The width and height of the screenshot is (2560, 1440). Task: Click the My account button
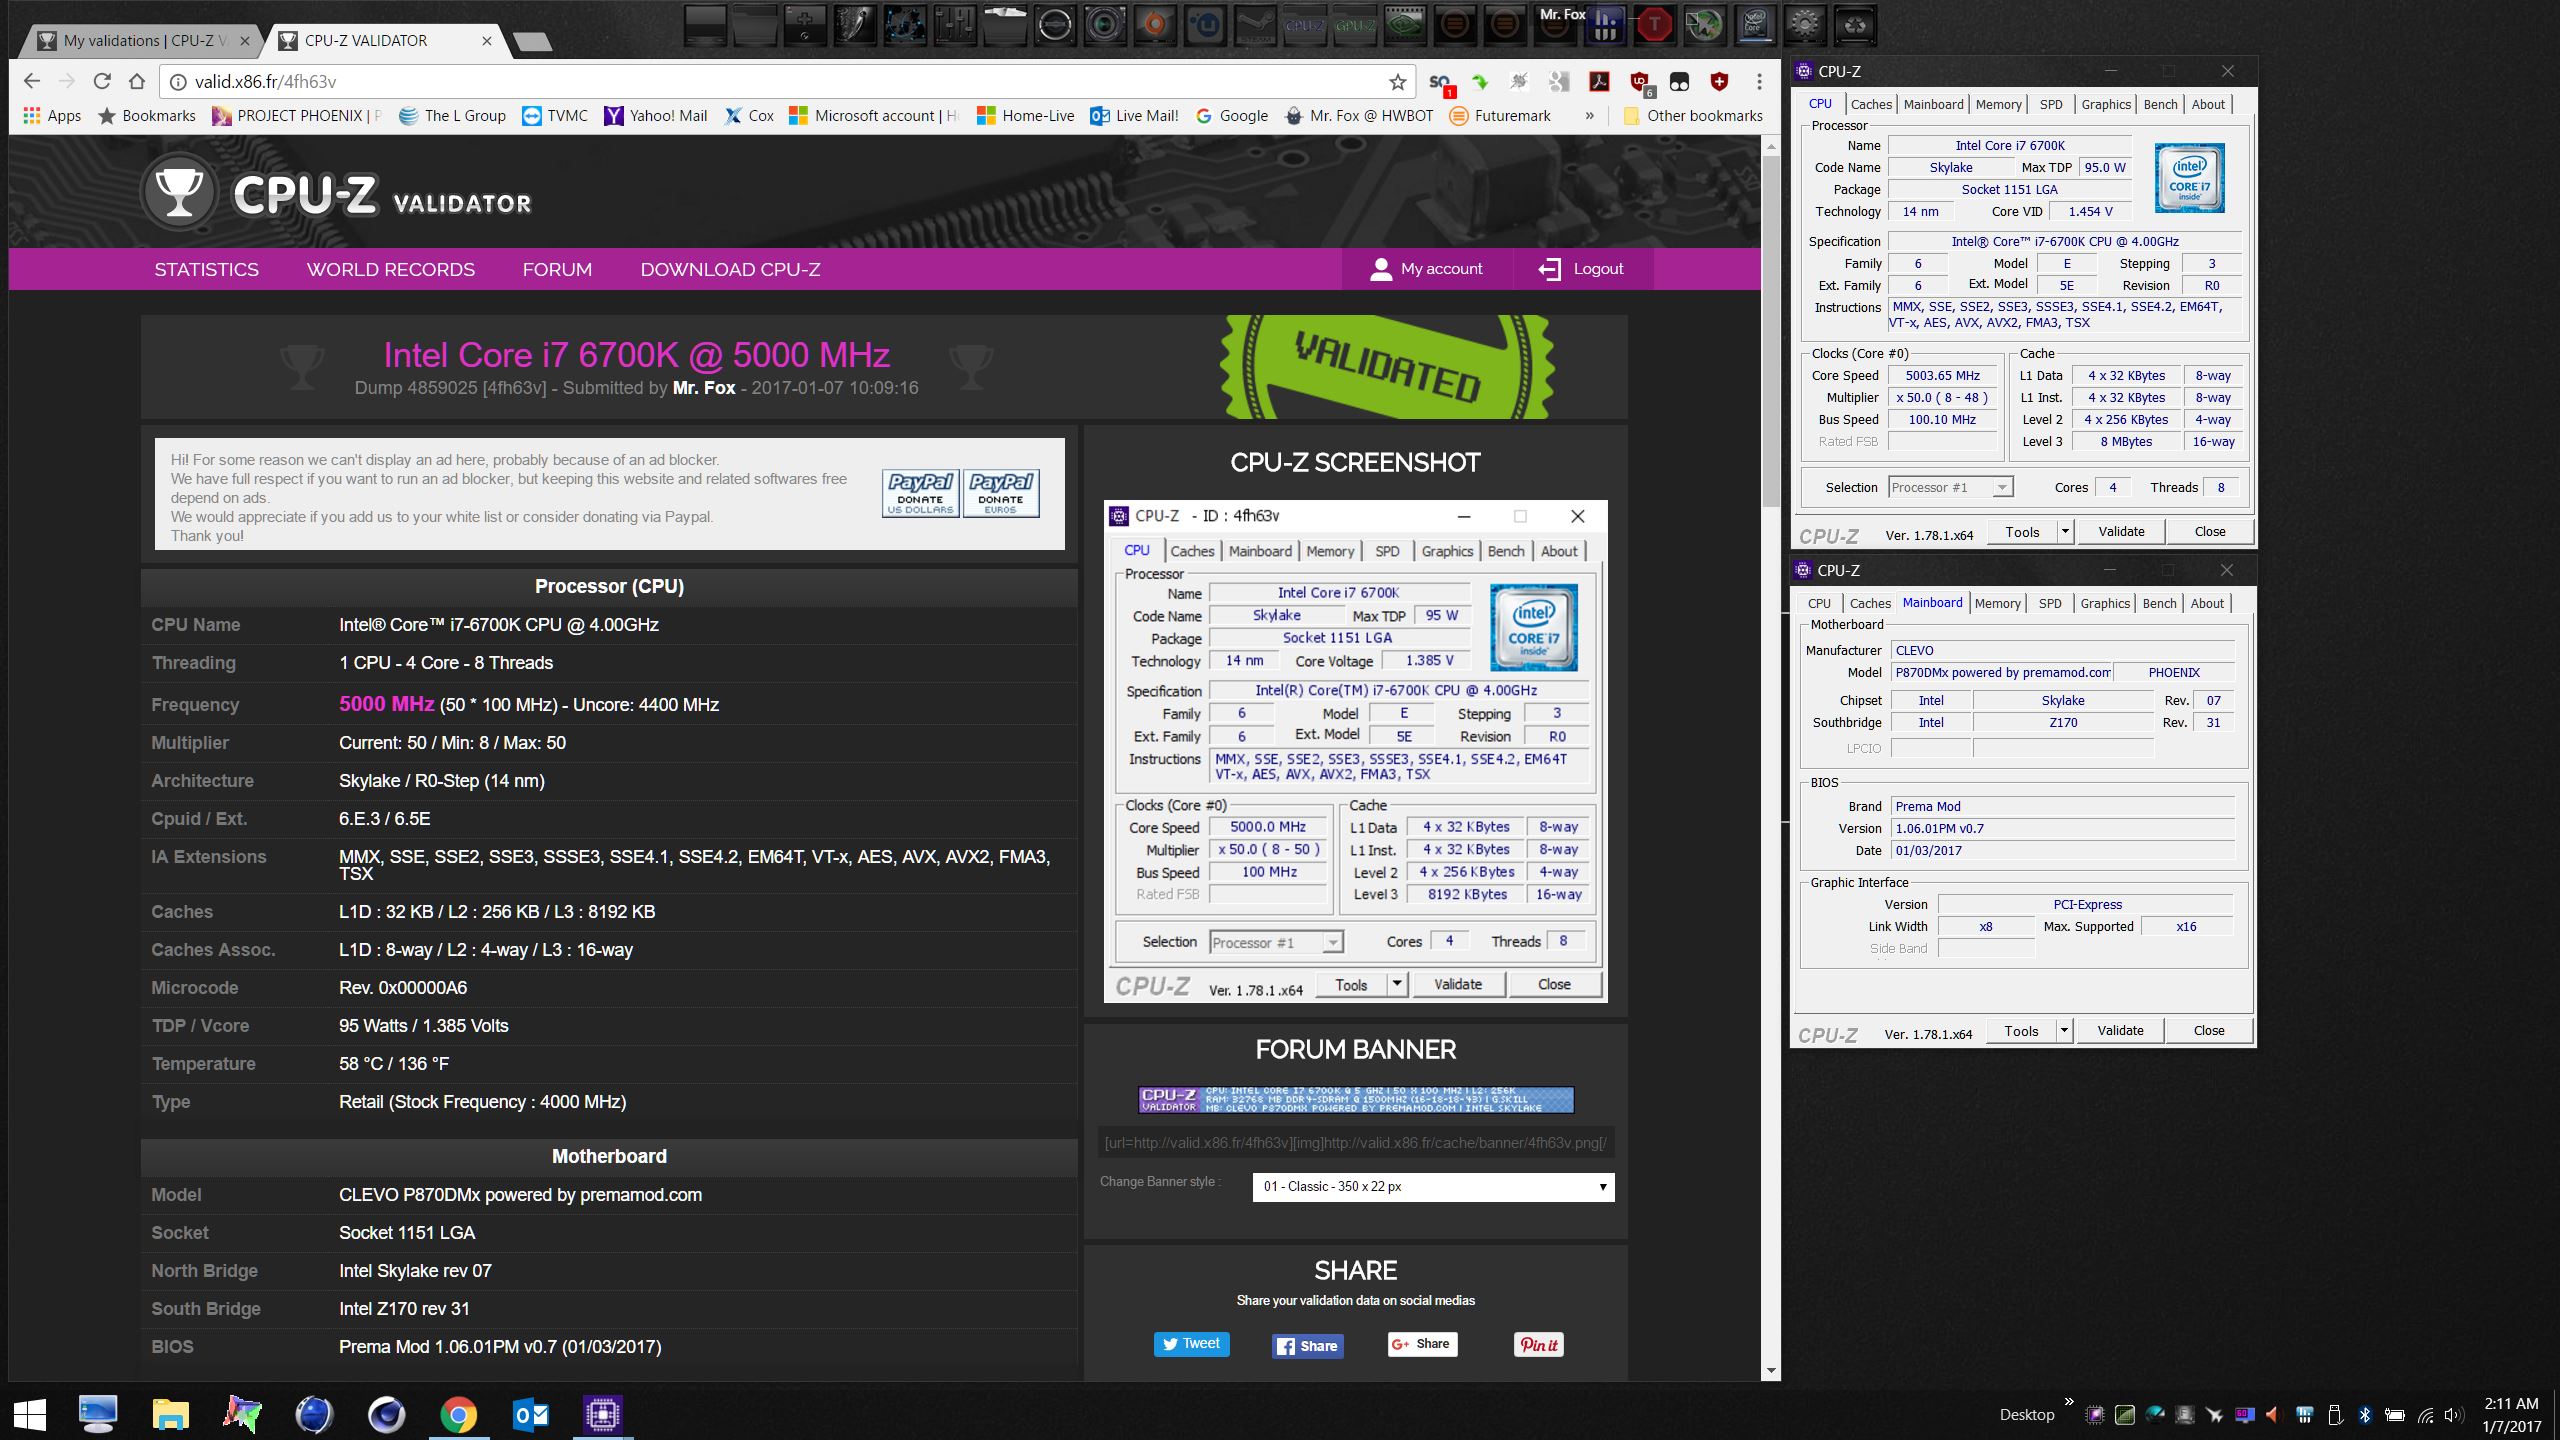pyautogui.click(x=1426, y=269)
